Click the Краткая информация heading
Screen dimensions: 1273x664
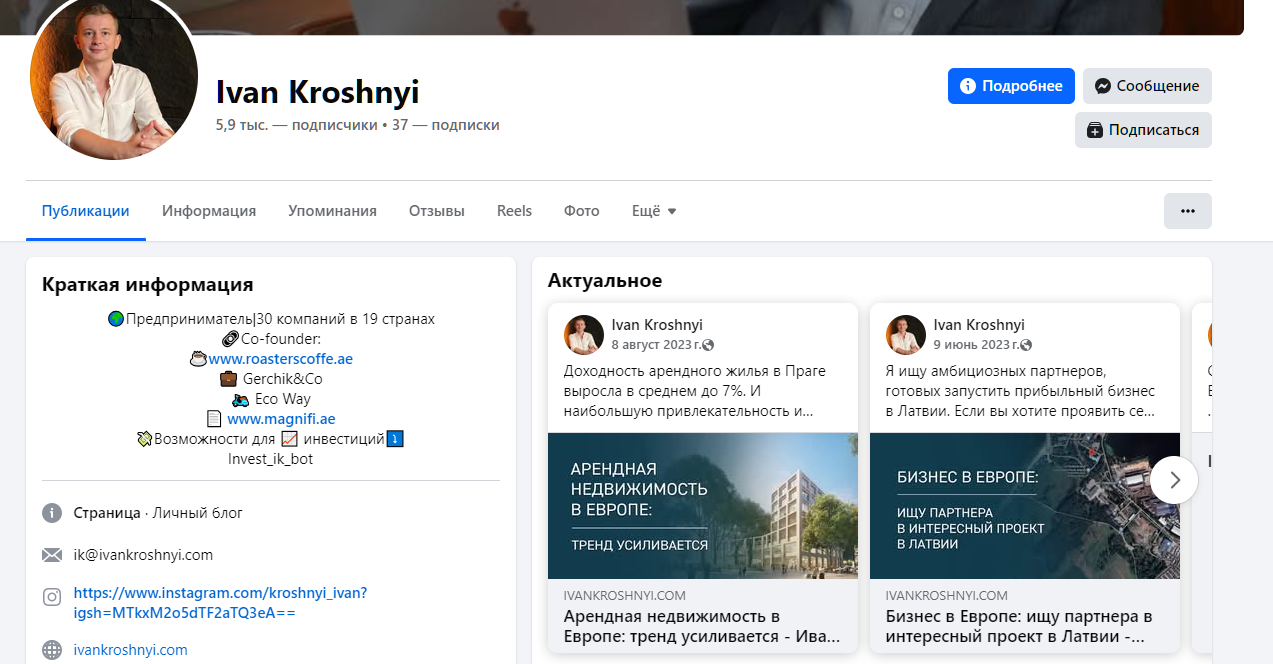[148, 285]
